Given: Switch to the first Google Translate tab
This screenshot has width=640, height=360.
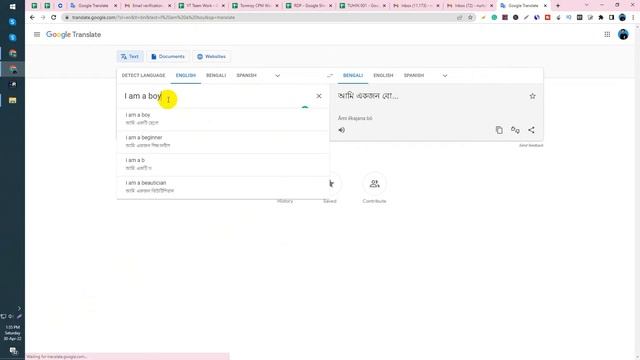Looking at the screenshot, I should 93,6.
